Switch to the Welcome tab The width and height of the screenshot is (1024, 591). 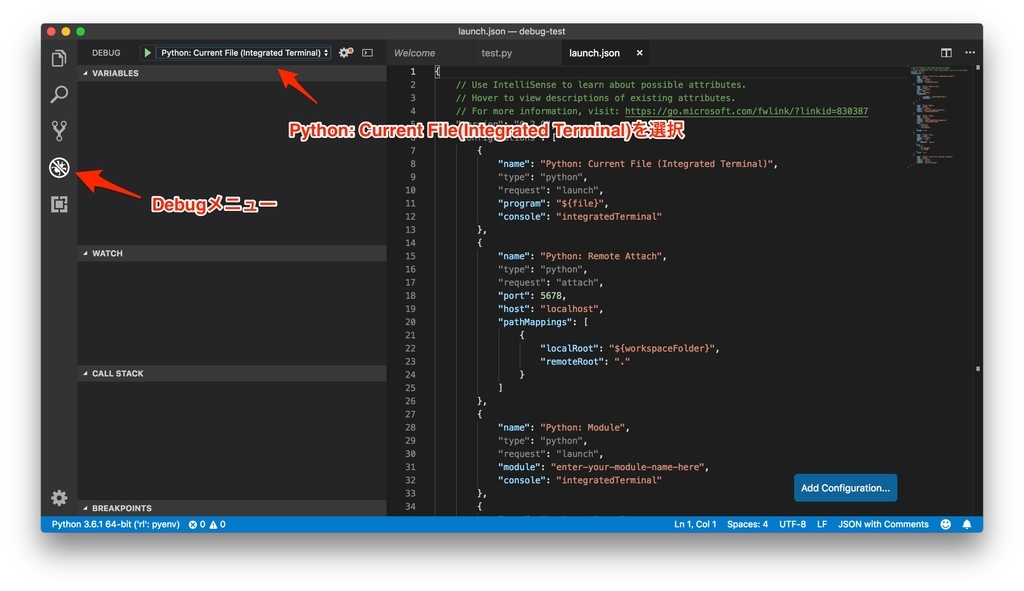click(x=414, y=53)
